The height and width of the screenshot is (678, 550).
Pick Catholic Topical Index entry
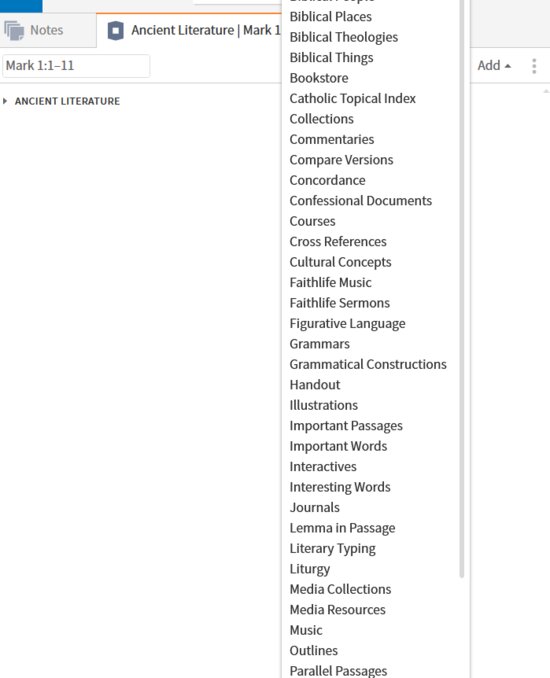click(x=352, y=99)
